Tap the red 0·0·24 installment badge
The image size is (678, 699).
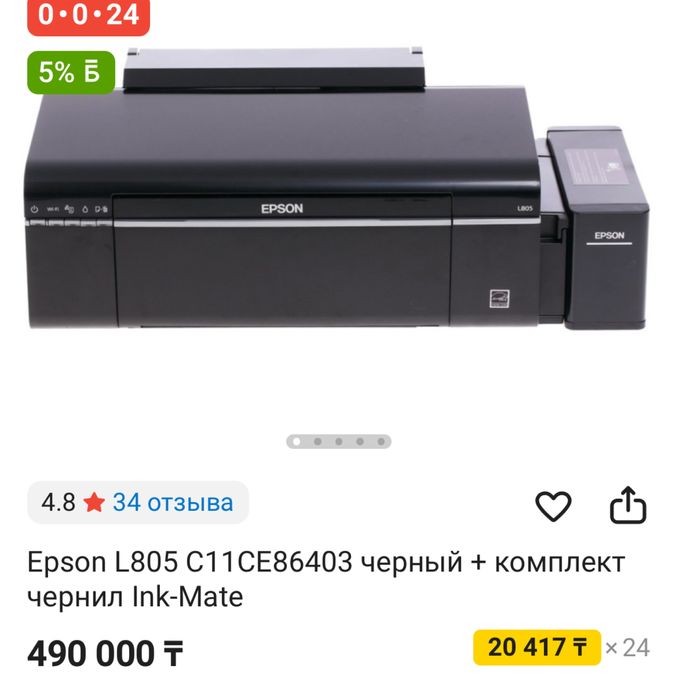tap(88, 16)
